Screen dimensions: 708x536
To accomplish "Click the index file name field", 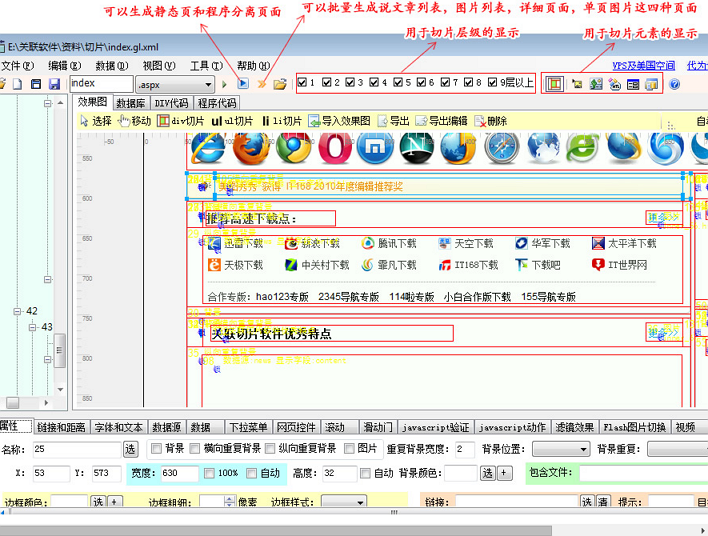I will pos(102,84).
